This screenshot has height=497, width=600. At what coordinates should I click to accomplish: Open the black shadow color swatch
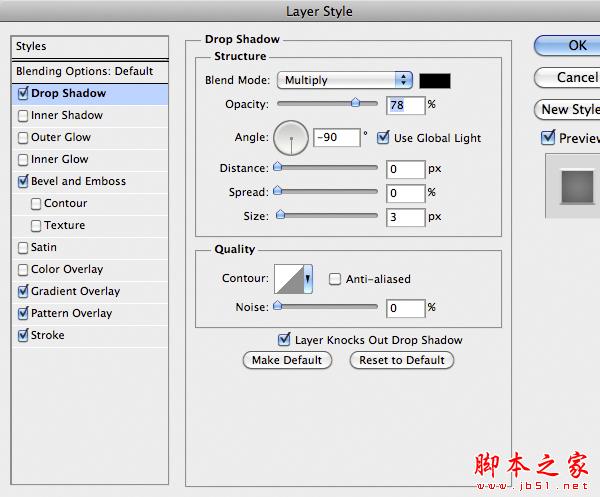click(435, 81)
